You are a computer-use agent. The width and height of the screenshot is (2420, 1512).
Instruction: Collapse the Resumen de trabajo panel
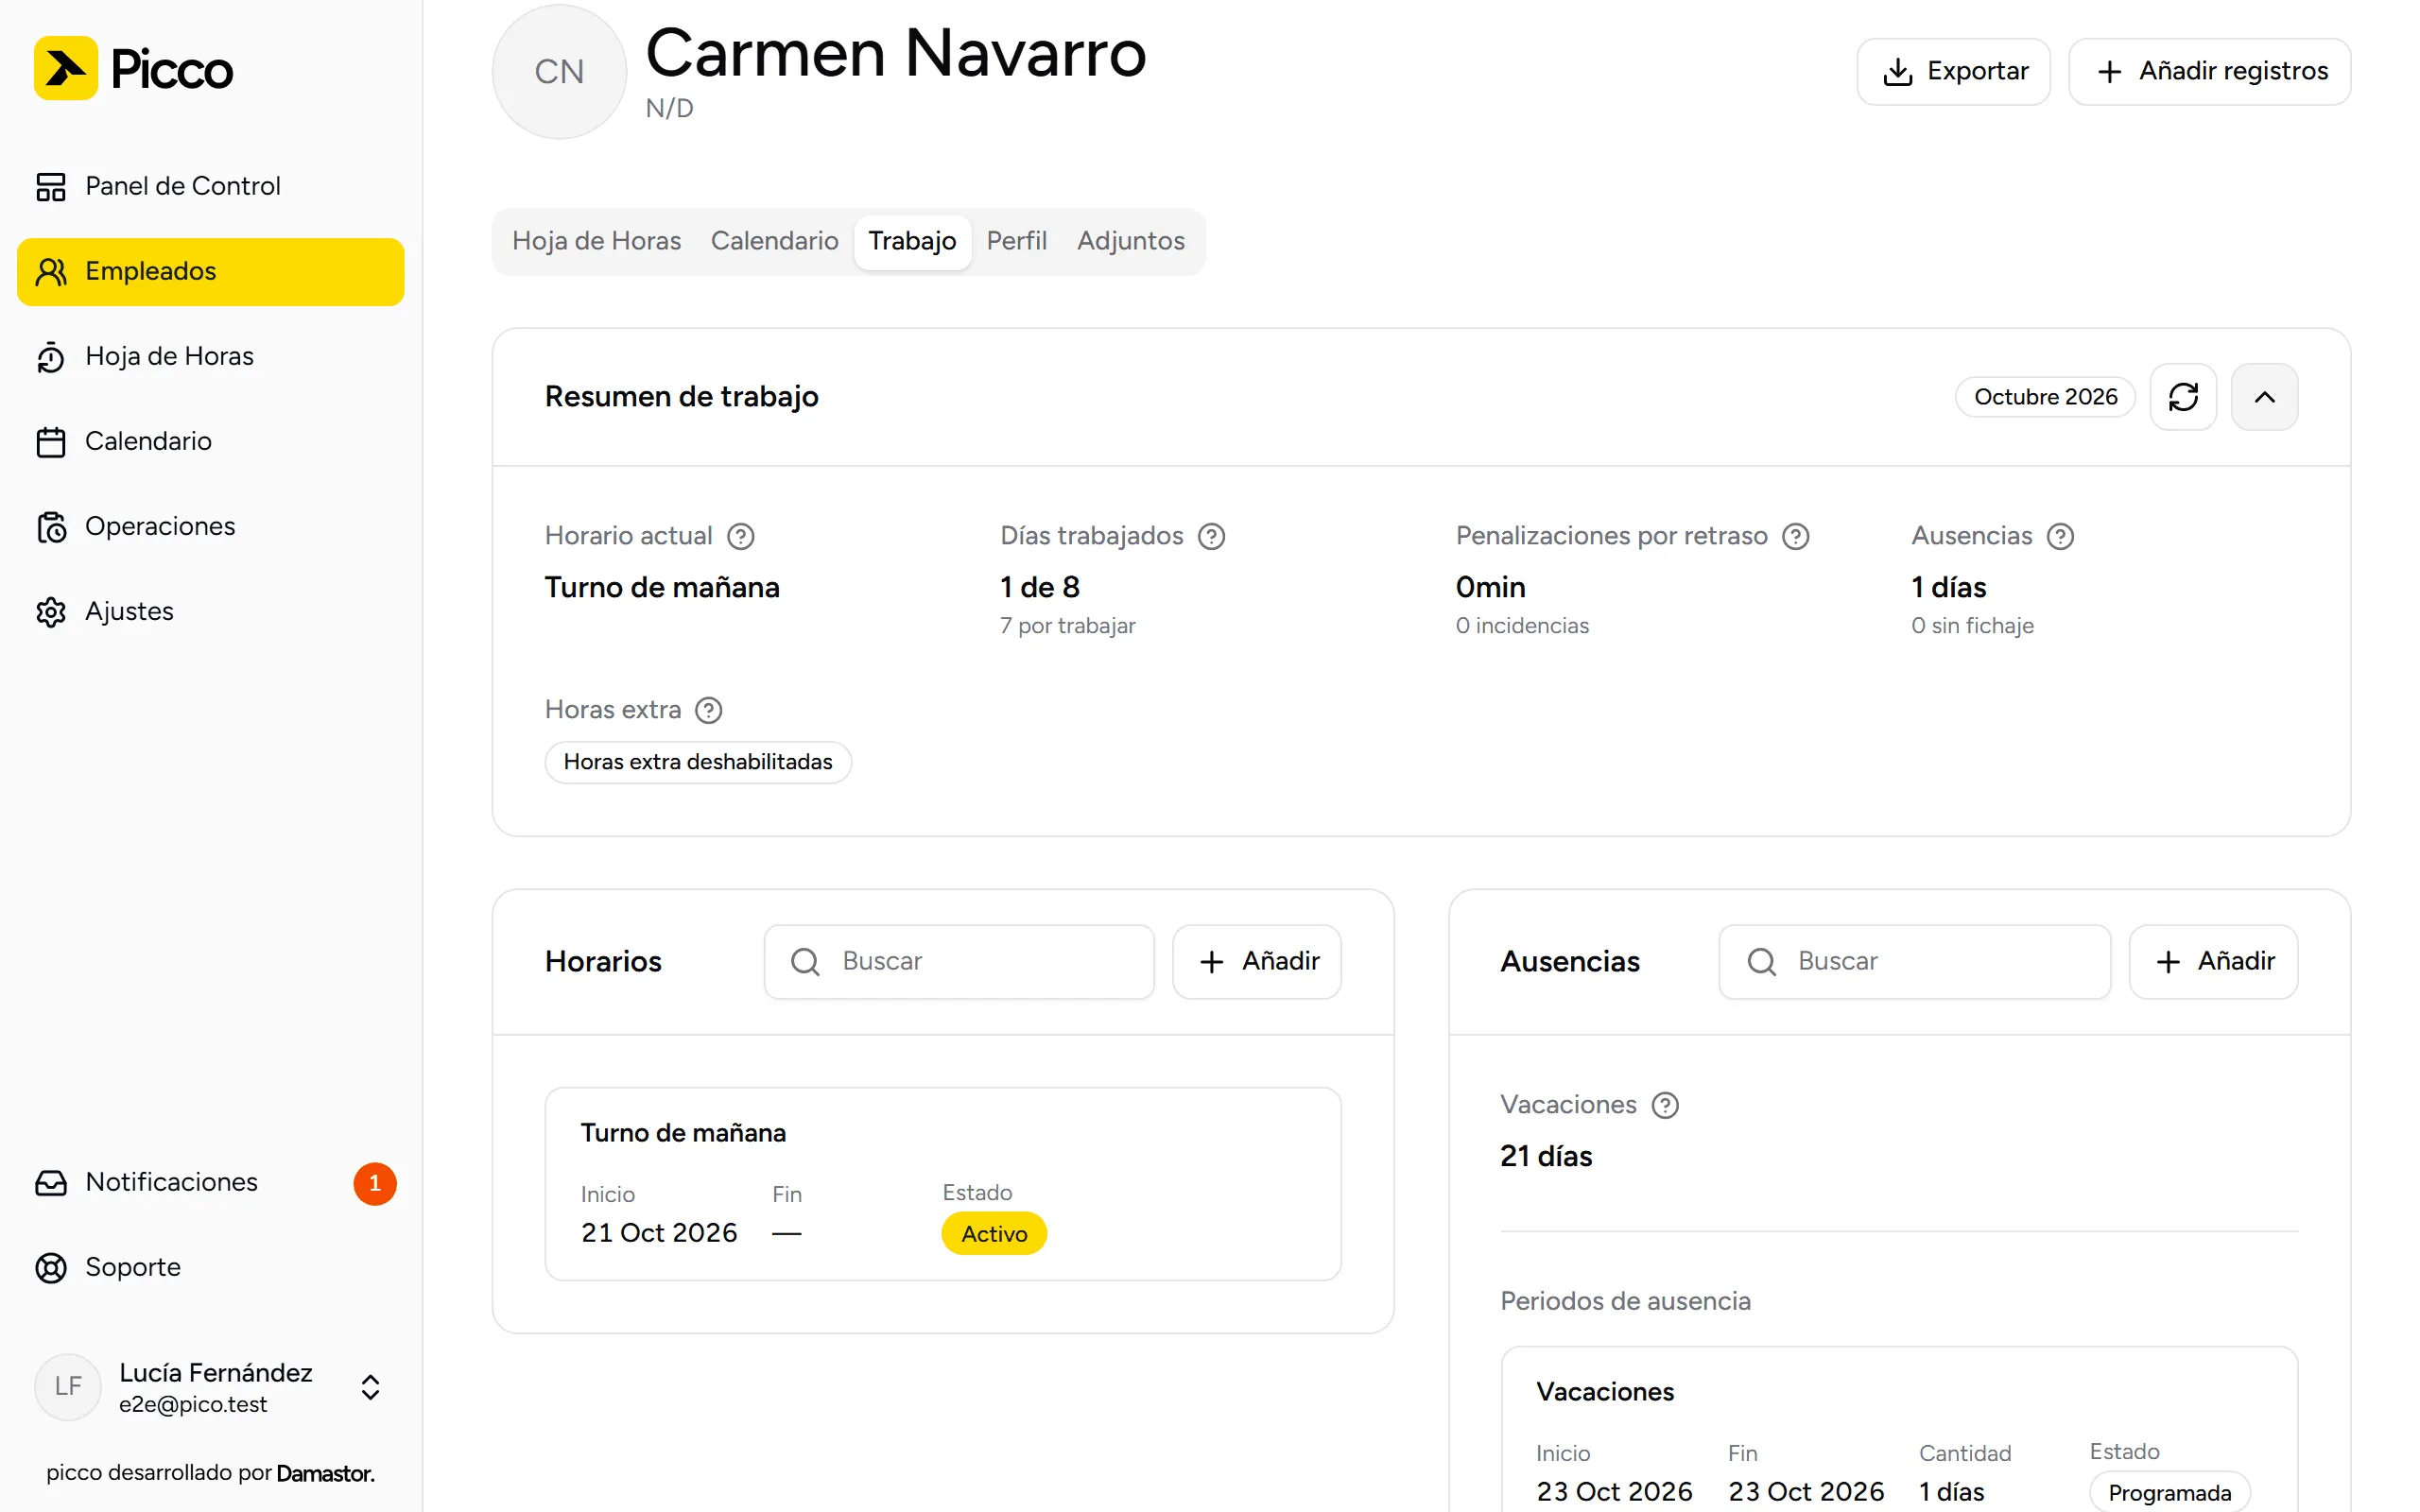coord(2264,397)
